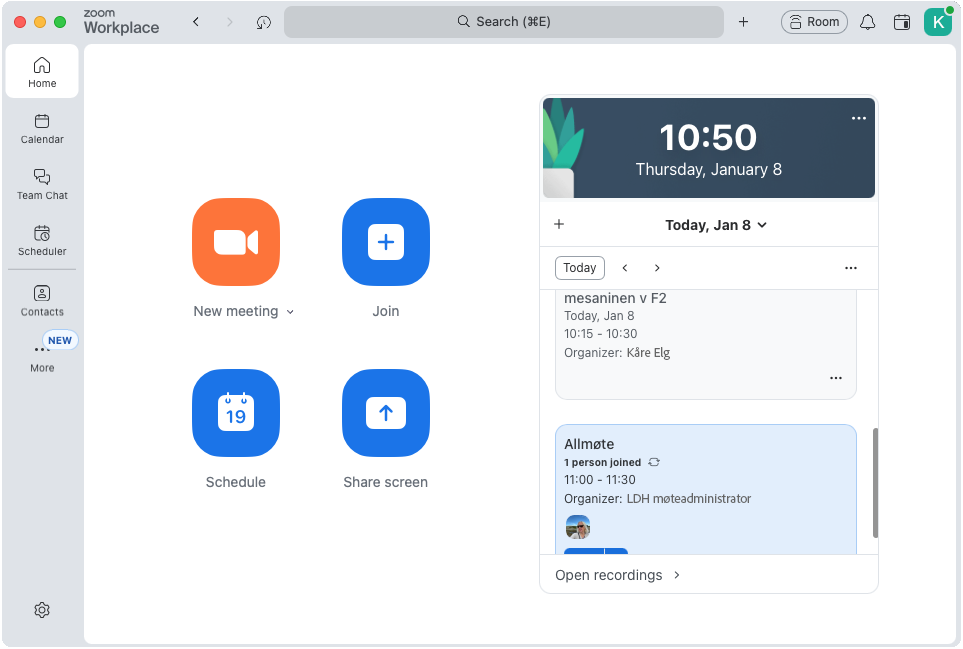
Task: Click the 1 person joined text
Action: tap(602, 462)
